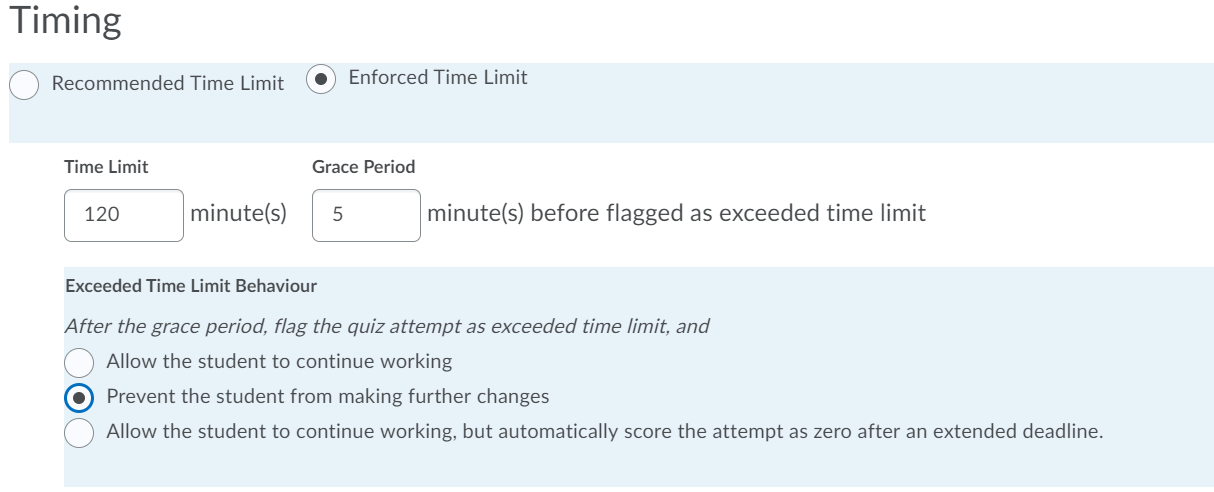Click the 'before flagged as exceeded time limit' text

tap(727, 213)
